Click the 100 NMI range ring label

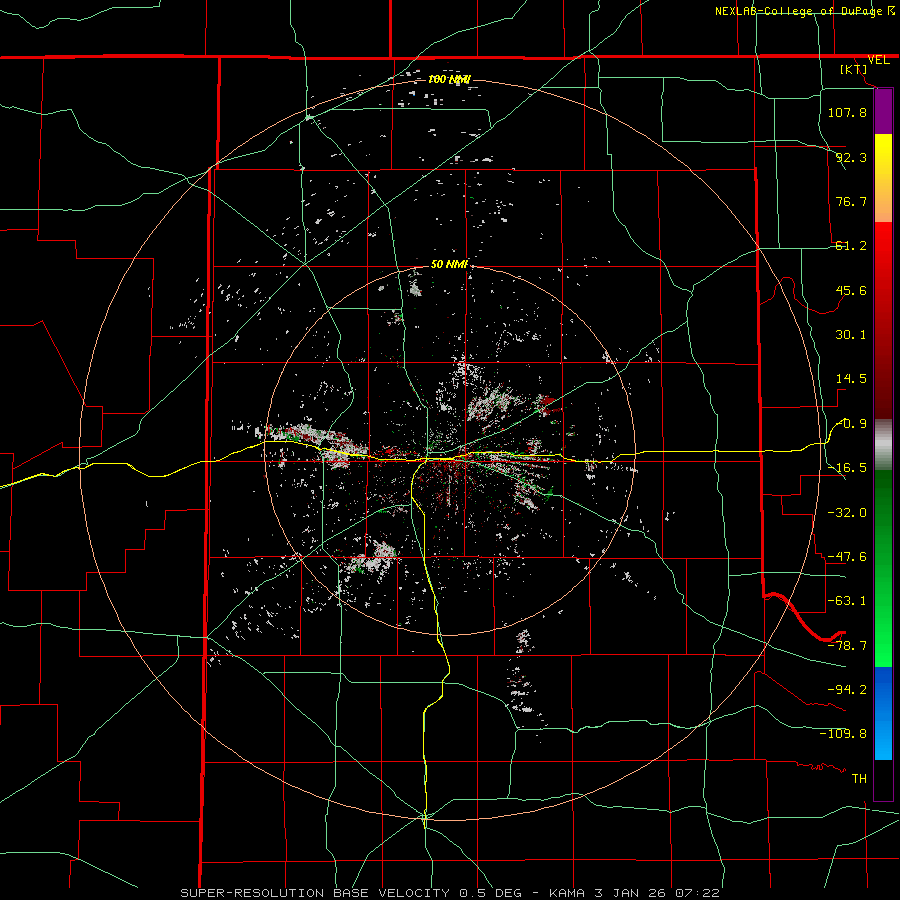(449, 79)
